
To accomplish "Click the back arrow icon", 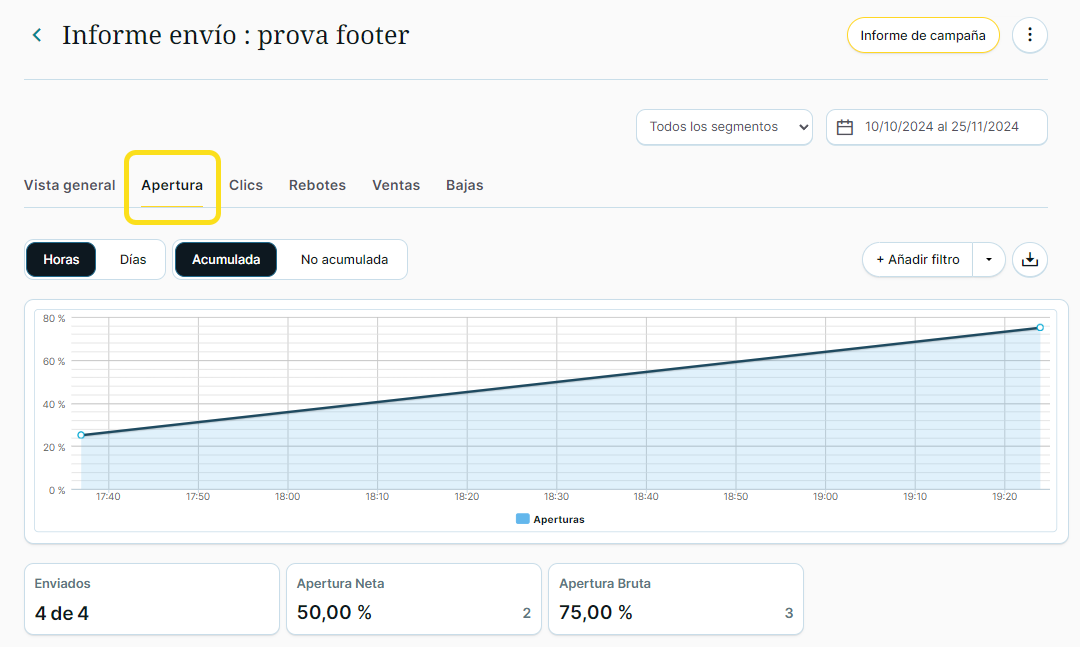I will [37, 35].
